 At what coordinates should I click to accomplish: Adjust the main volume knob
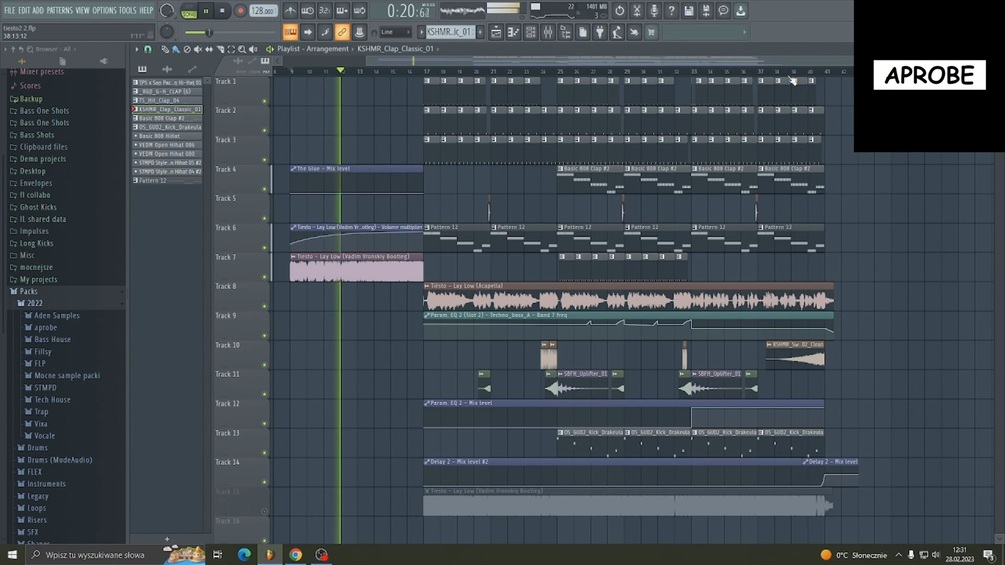point(167,11)
